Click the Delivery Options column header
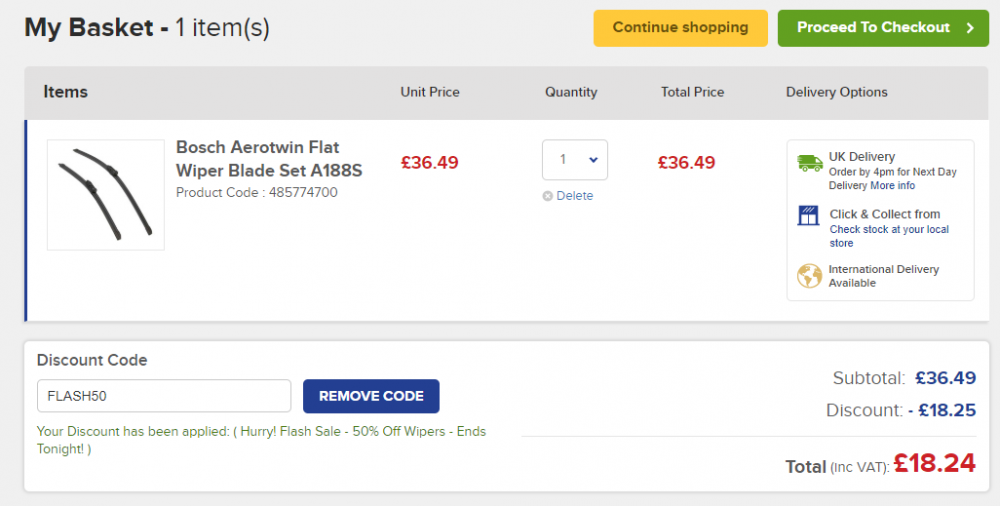The width and height of the screenshot is (1000, 506). click(x=836, y=92)
